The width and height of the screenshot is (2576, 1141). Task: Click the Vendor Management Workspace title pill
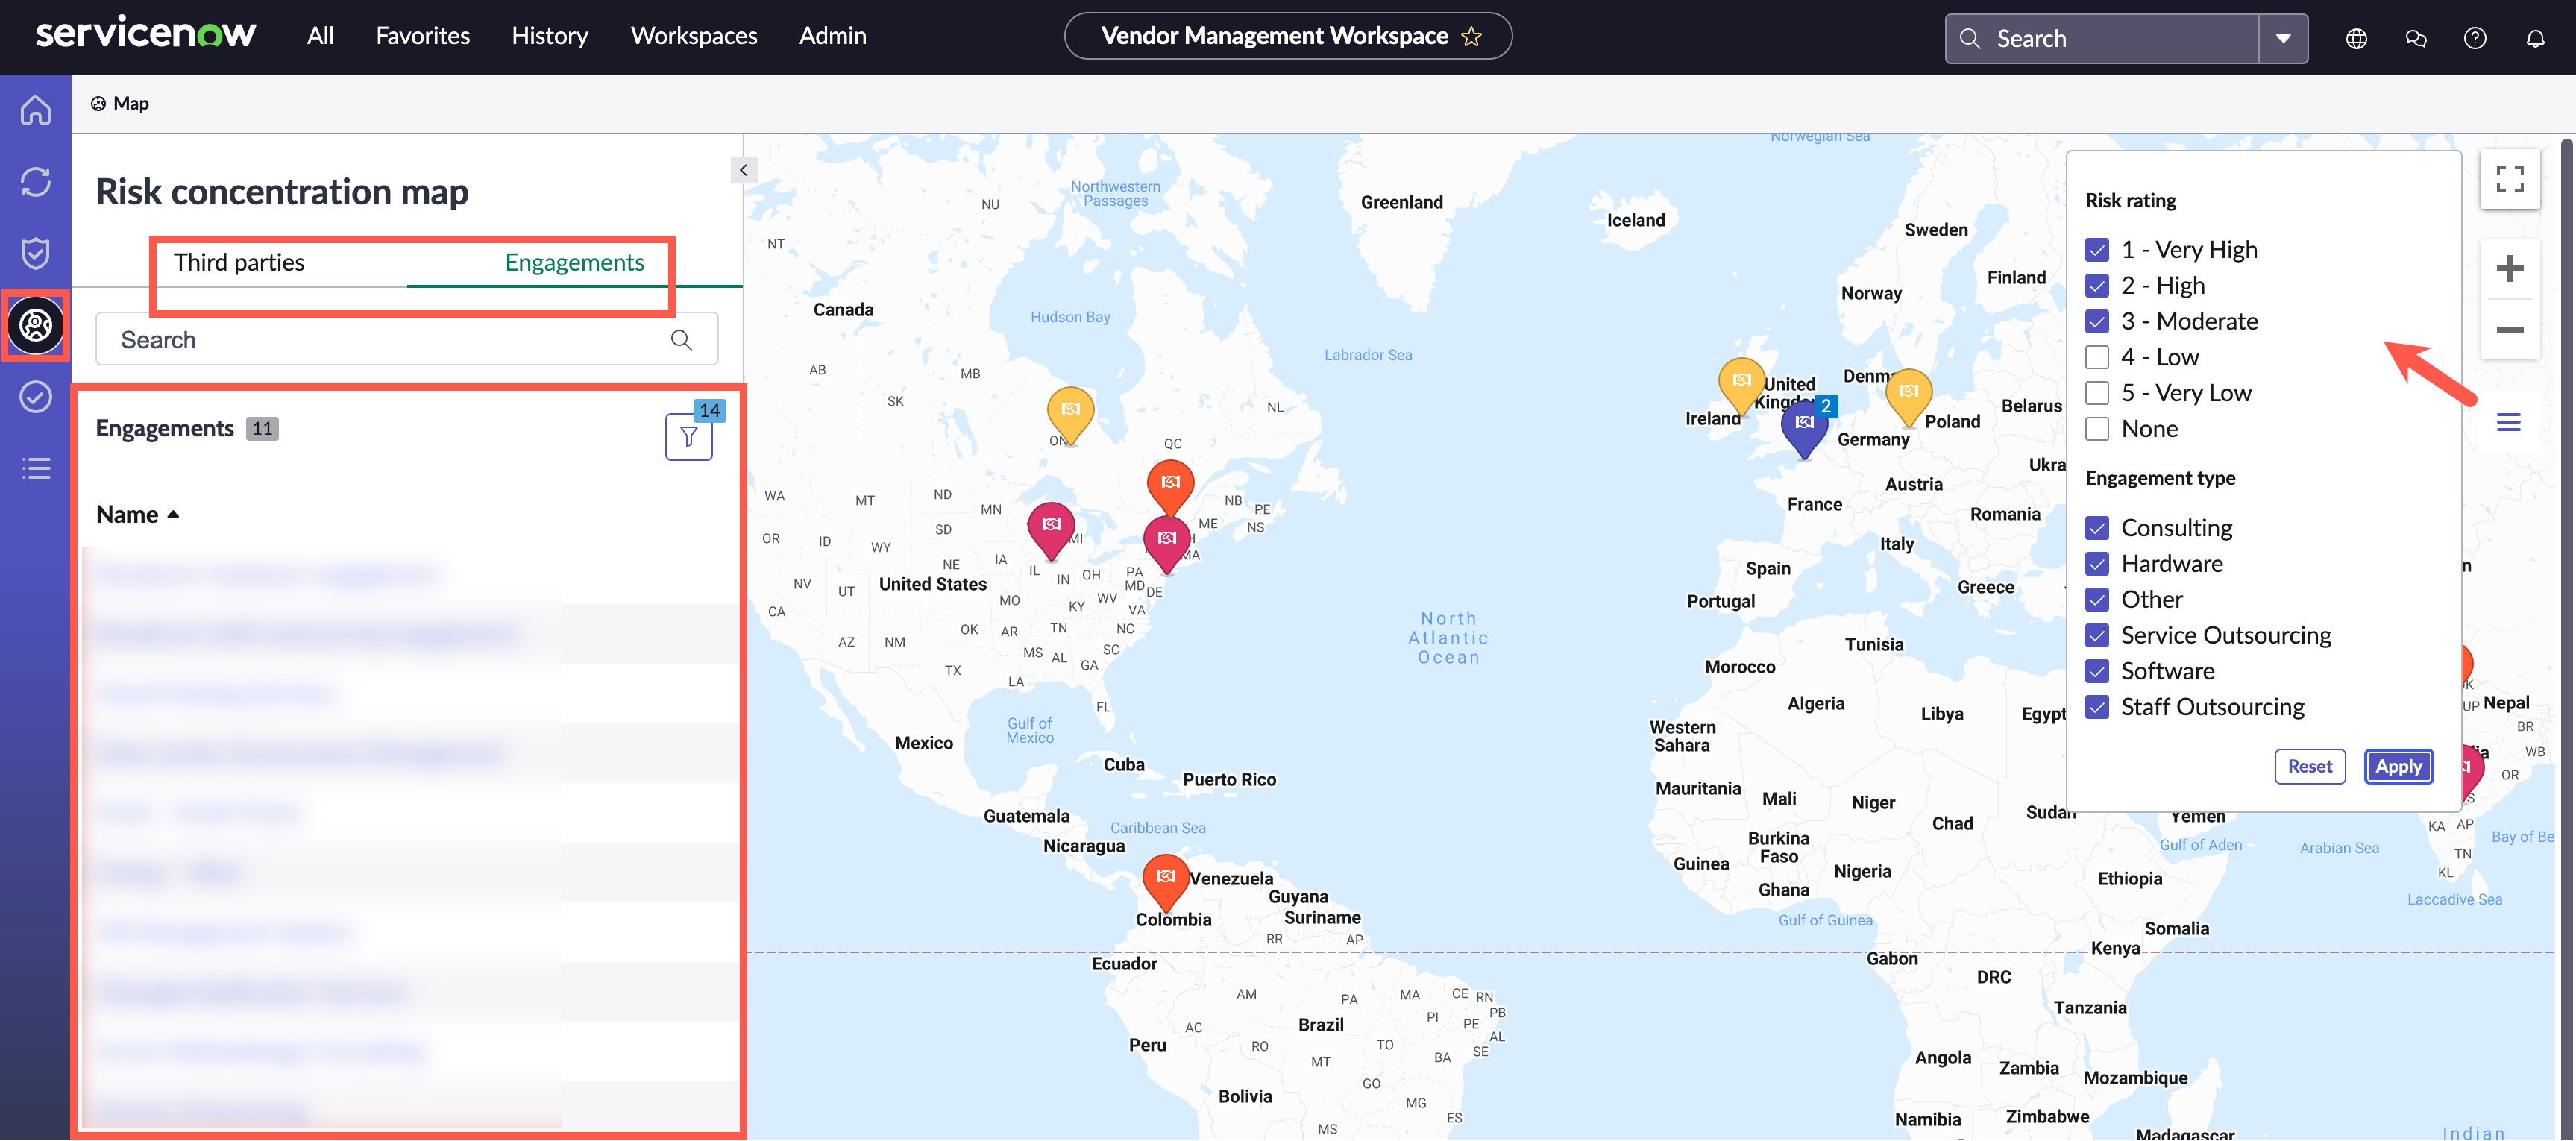coord(1287,37)
